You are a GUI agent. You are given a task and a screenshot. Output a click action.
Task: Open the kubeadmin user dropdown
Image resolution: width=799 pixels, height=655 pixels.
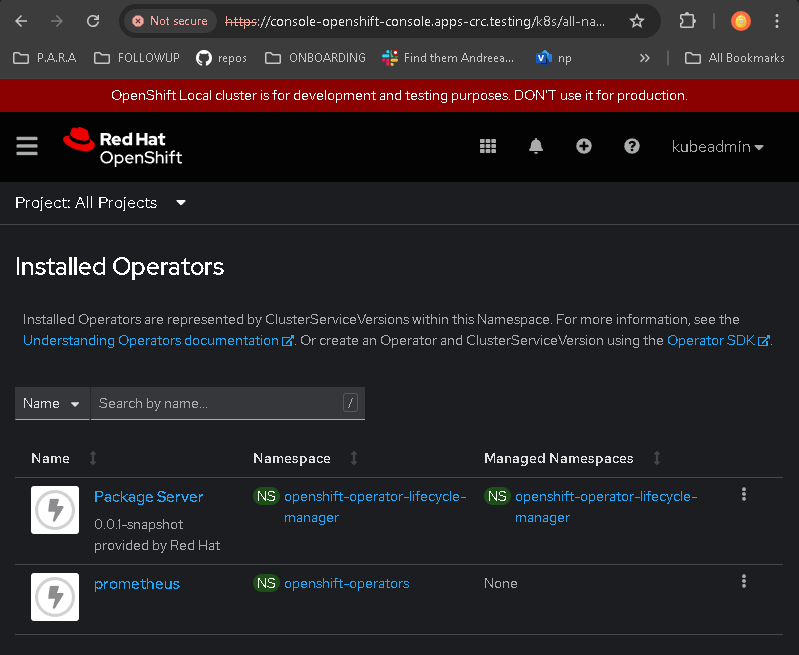717,147
